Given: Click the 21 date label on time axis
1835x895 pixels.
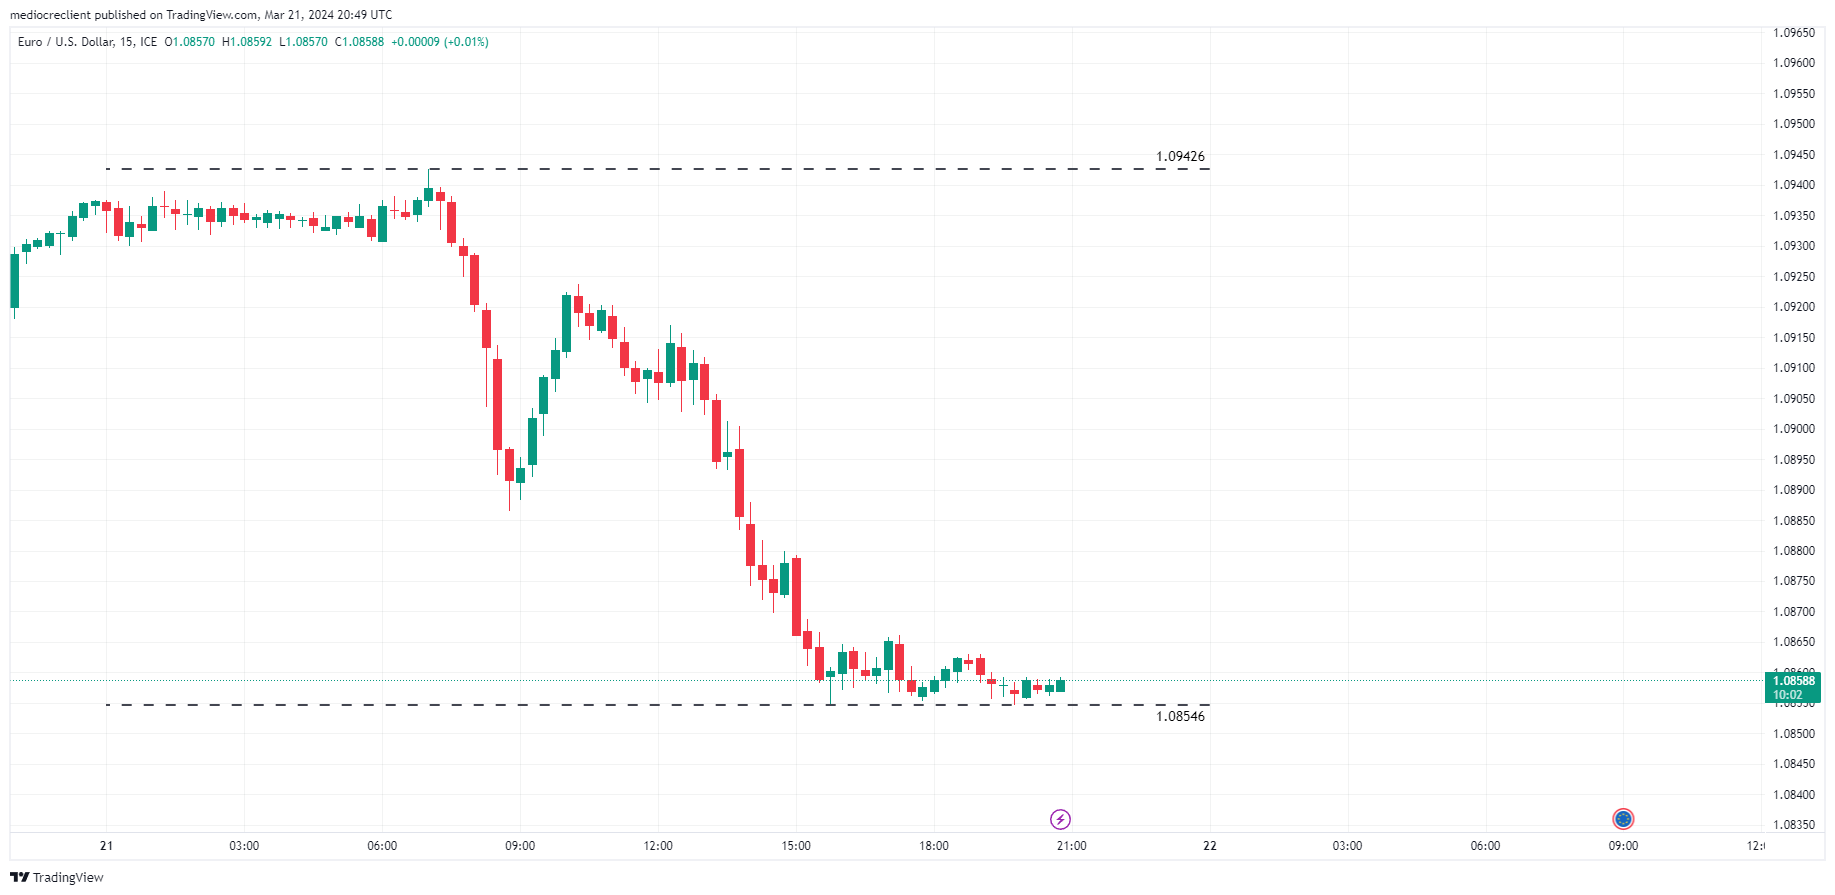Looking at the screenshot, I should click(x=106, y=846).
